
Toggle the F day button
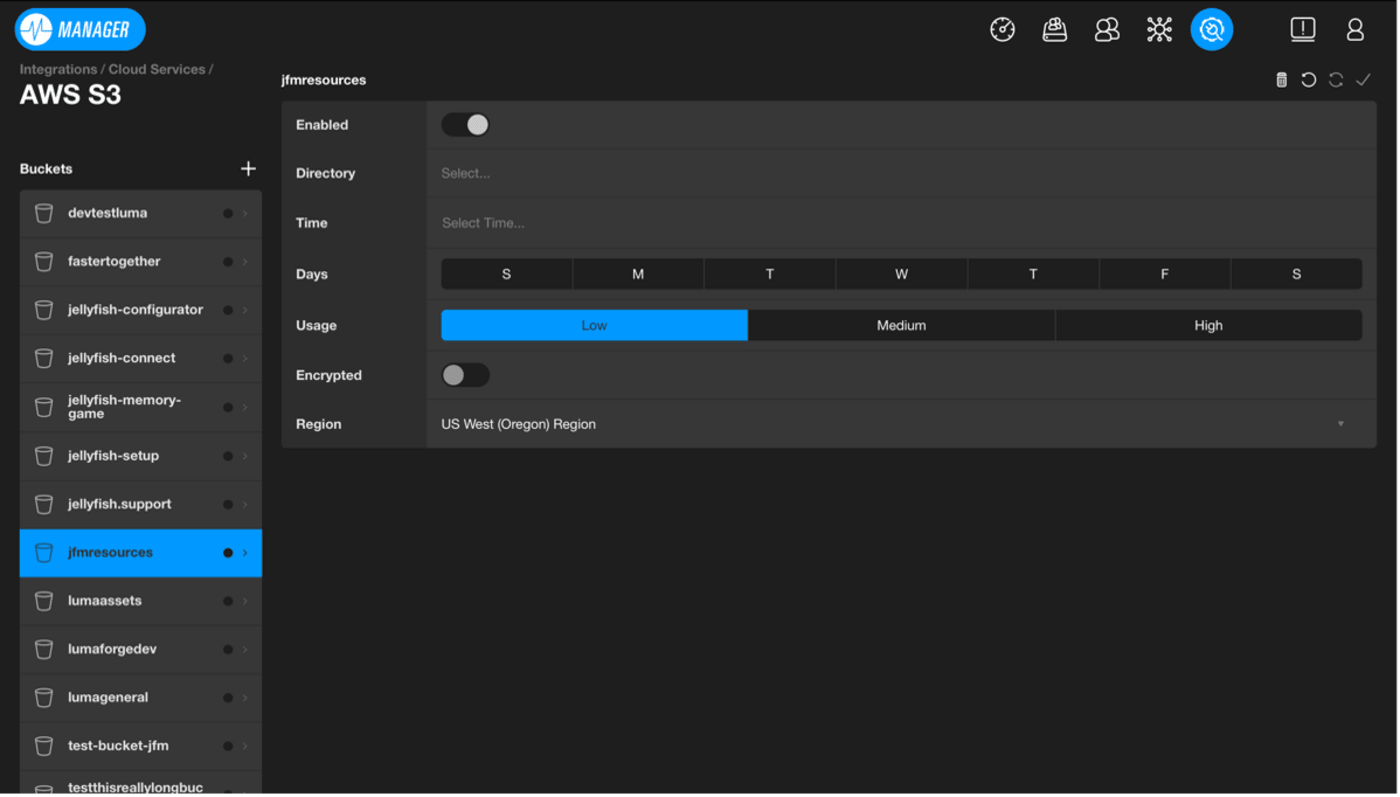tap(1164, 274)
